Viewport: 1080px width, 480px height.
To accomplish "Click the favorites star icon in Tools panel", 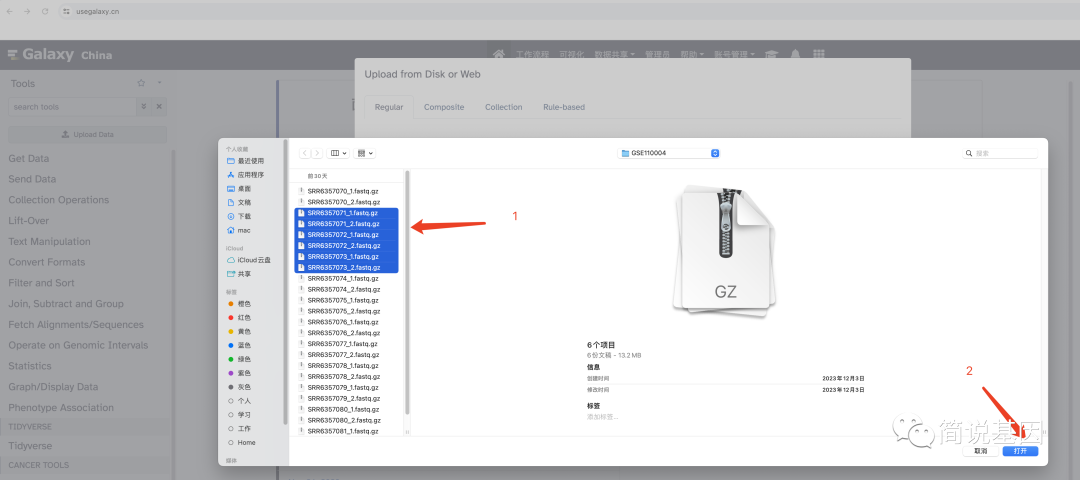I will tap(141, 83).
